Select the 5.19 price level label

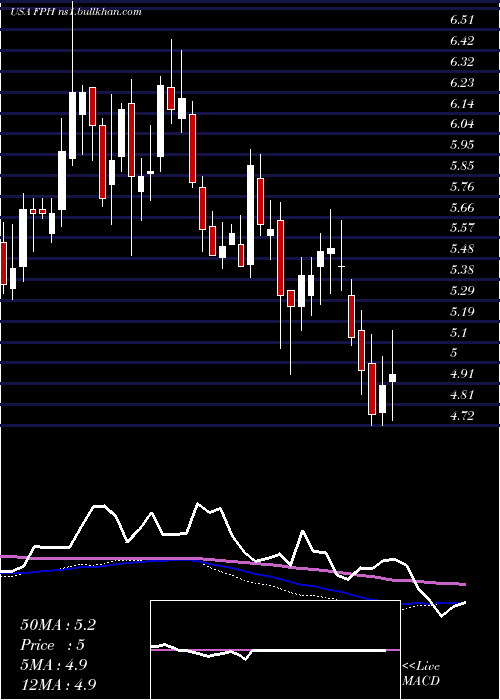coord(462,312)
